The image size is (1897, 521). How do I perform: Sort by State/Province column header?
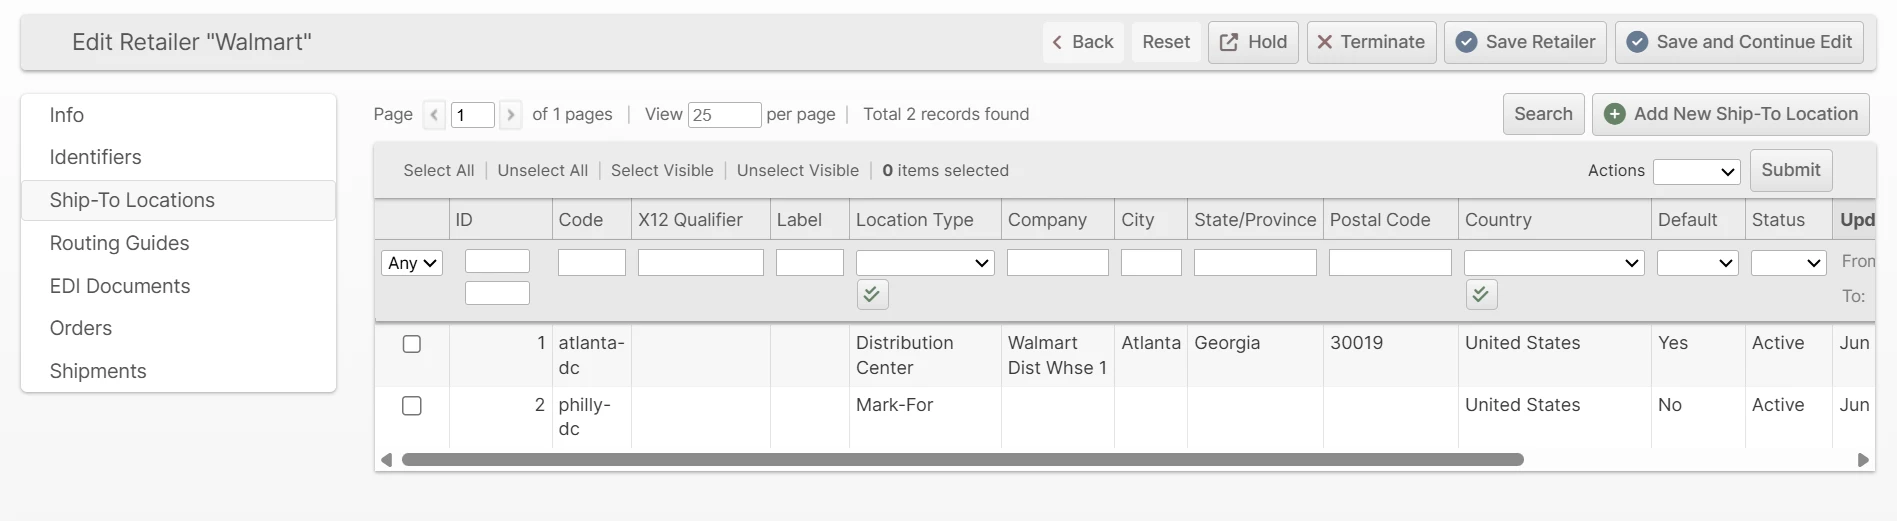1255,220
